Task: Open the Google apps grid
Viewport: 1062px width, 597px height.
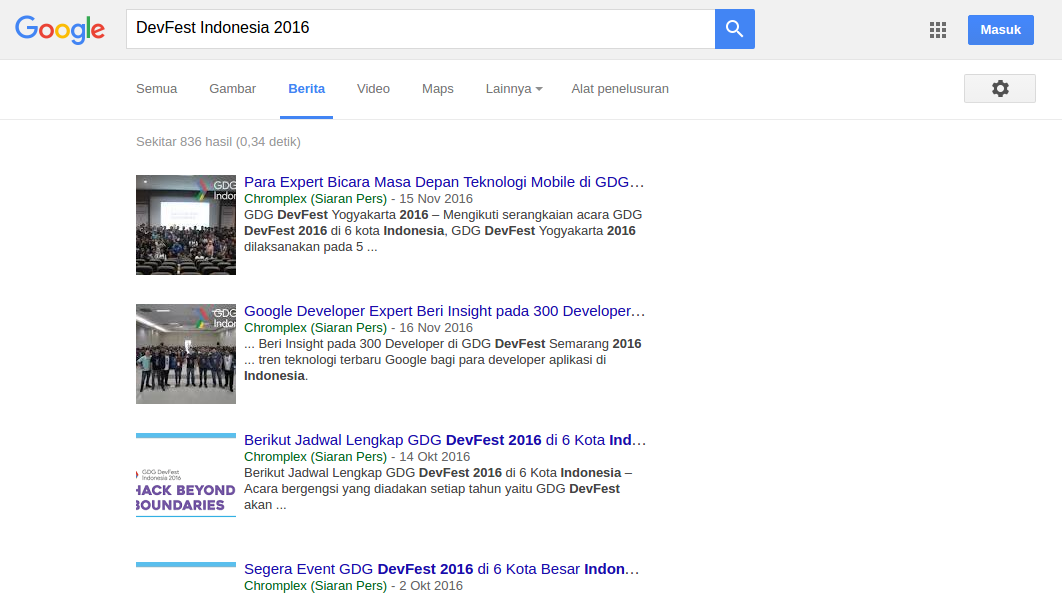Action: [937, 30]
